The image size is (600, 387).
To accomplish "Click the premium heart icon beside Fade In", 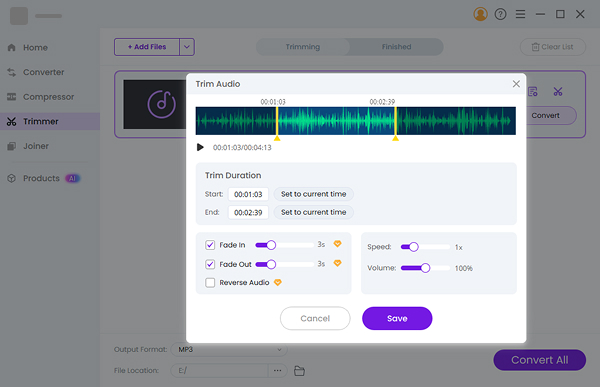I will point(337,244).
